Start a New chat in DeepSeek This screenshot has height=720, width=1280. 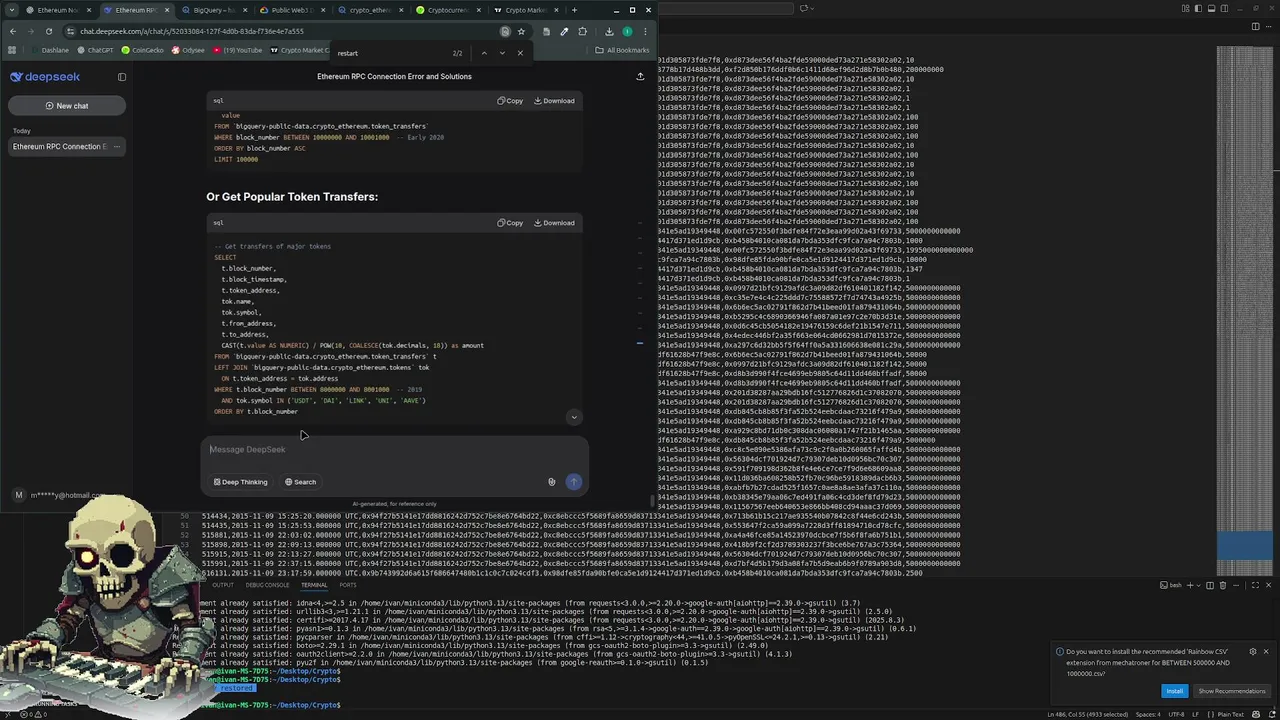[66, 105]
